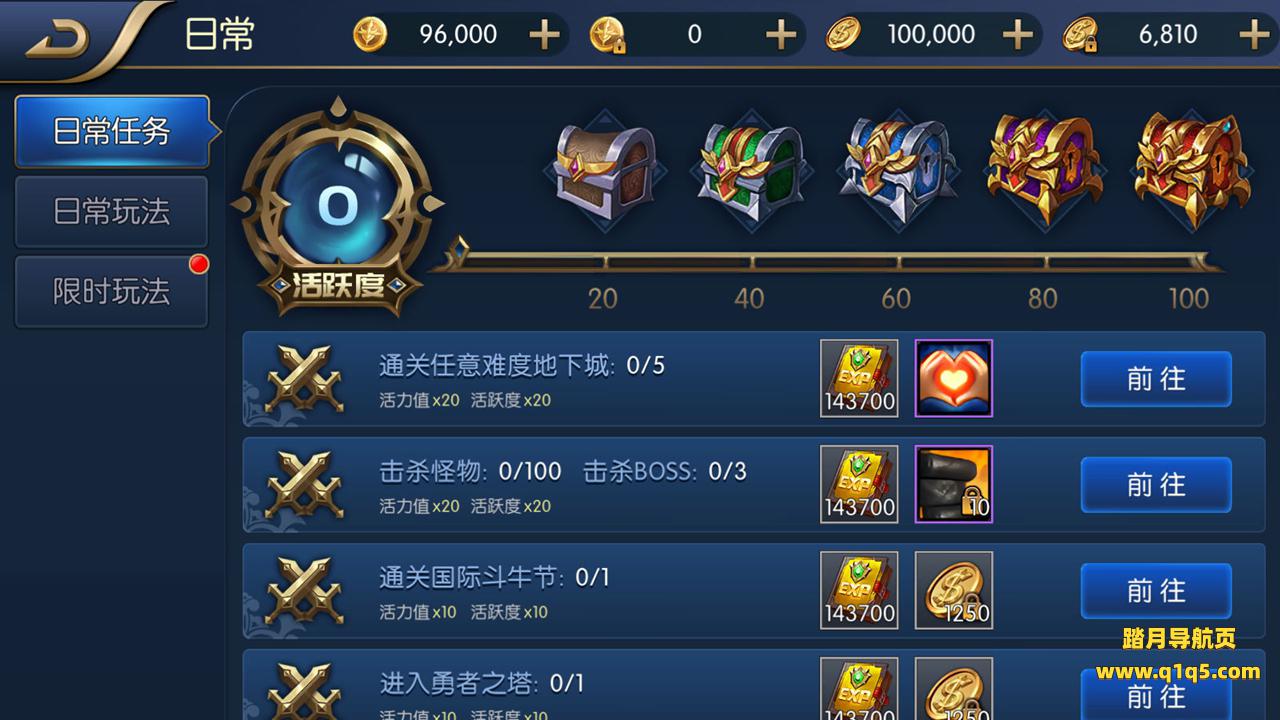Image resolution: width=1280 pixels, height=720 pixels.
Task: Select the 日常任务 tab
Action: pos(112,131)
